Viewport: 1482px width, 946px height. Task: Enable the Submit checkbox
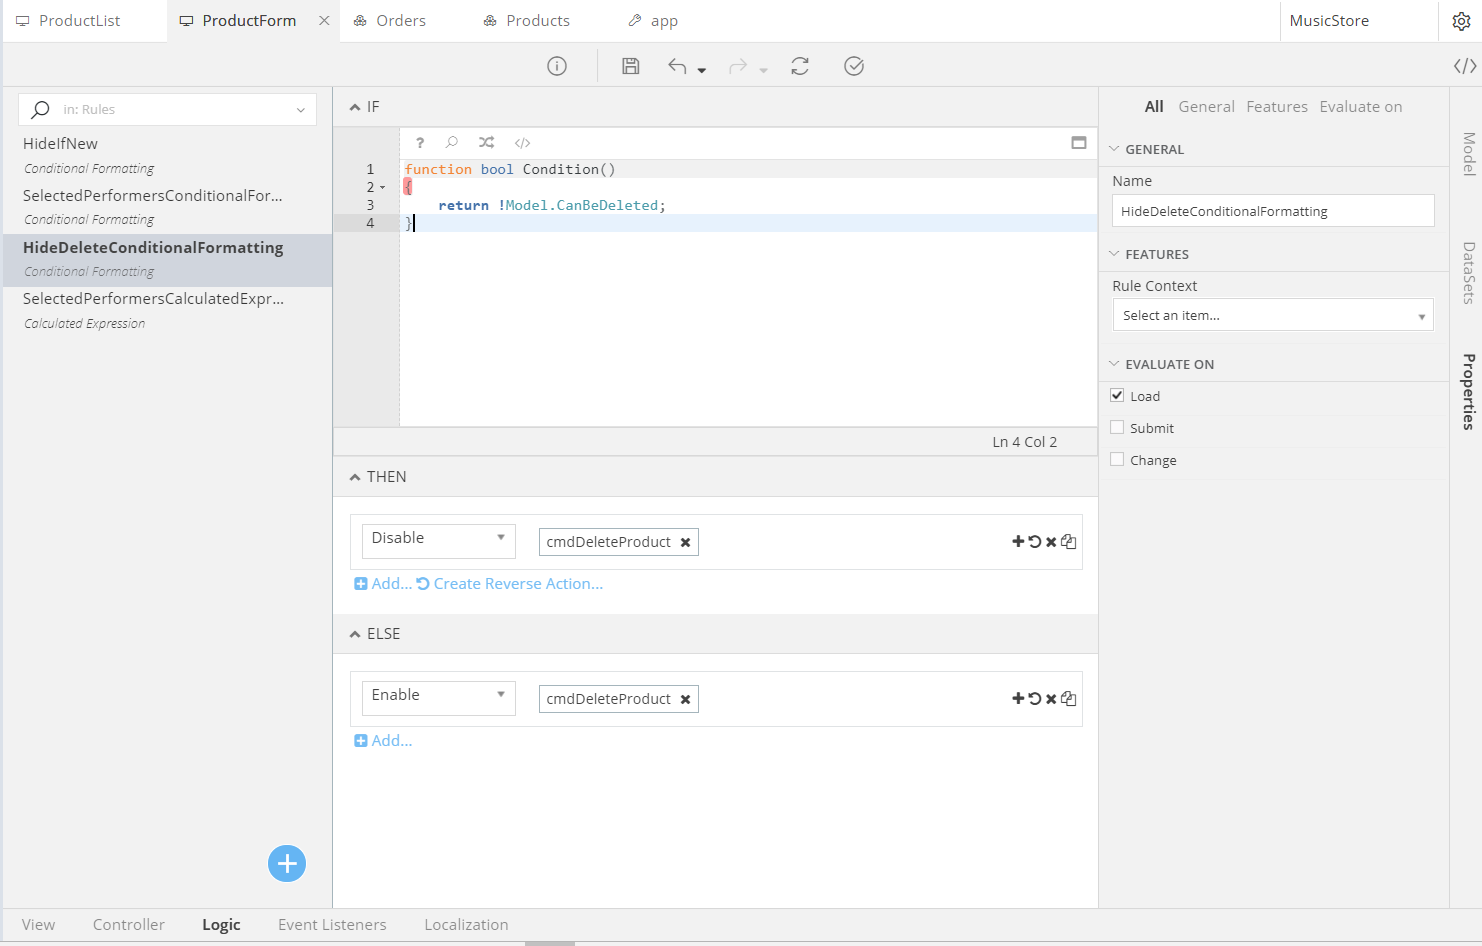click(x=1118, y=428)
